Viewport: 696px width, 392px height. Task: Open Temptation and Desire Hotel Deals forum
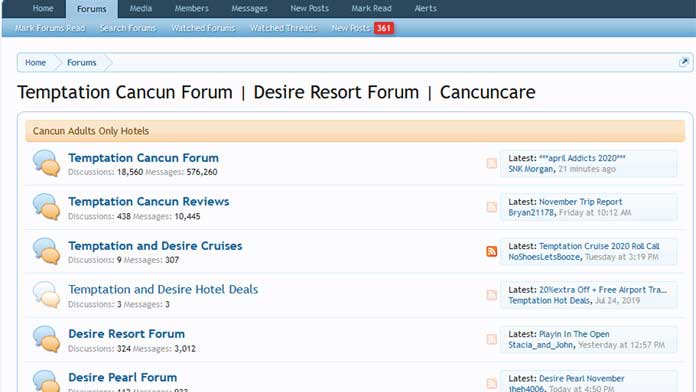(163, 289)
